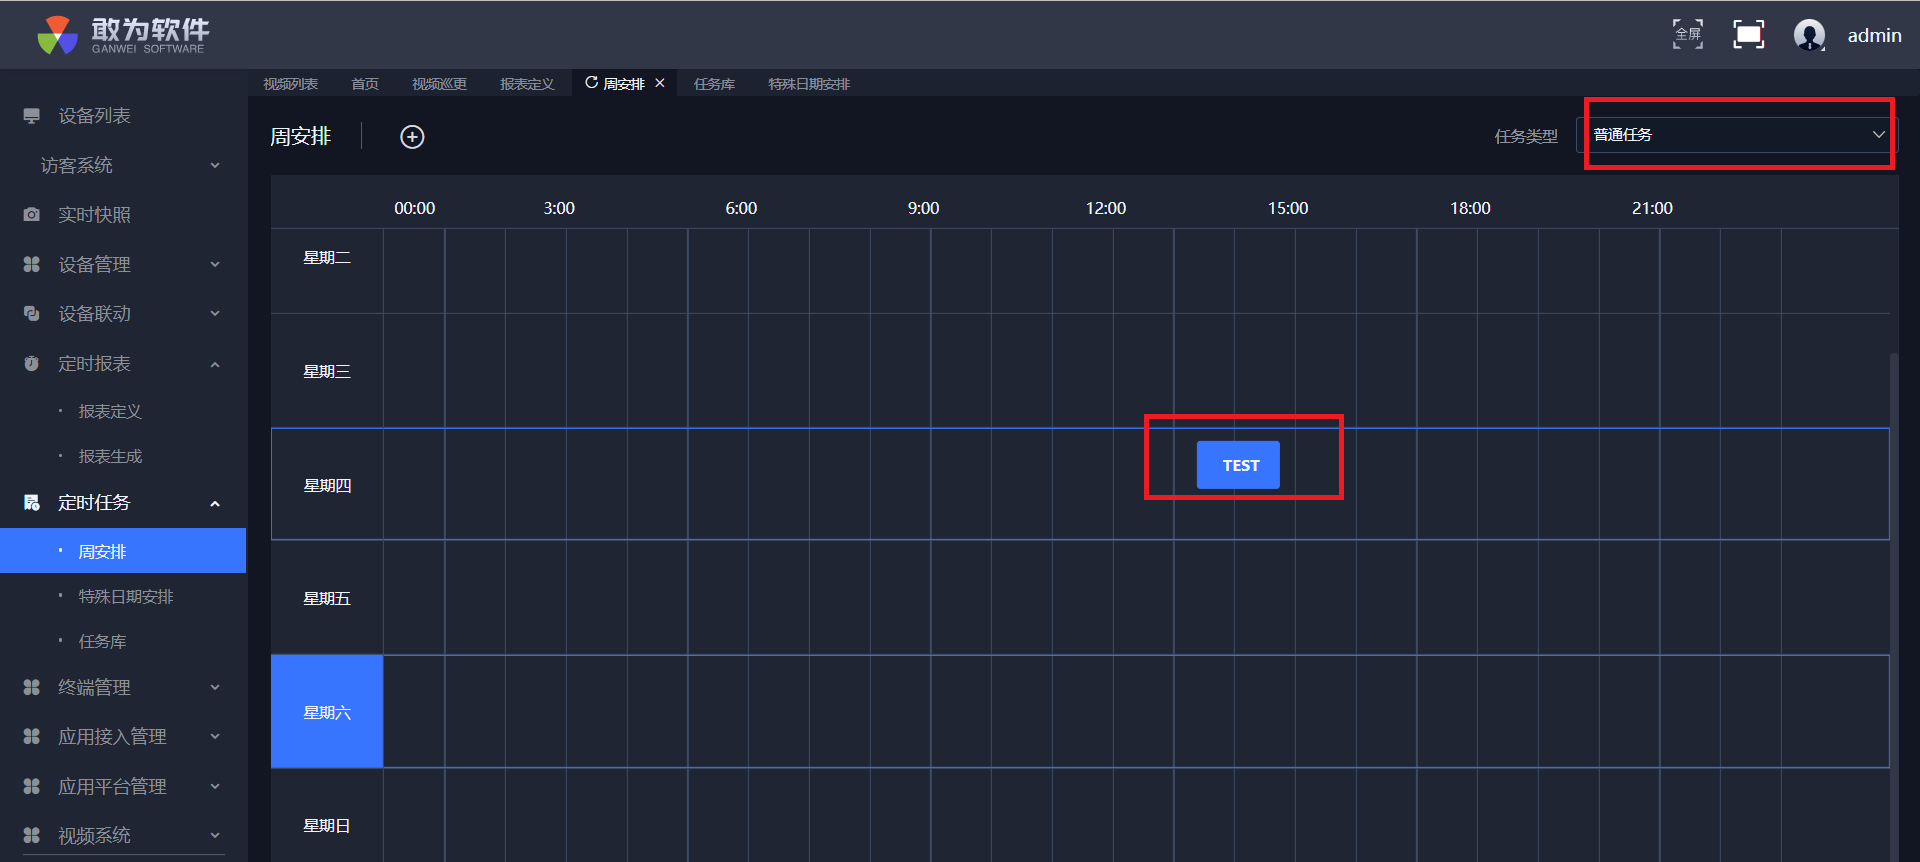Open 实时快照 camera menu item
This screenshot has width=1920, height=862.
[x=94, y=215]
